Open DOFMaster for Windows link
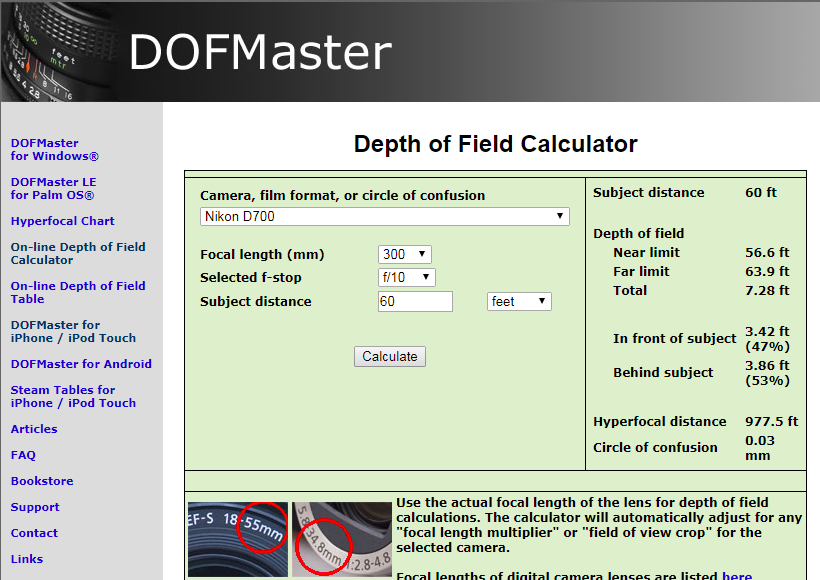Viewport: 820px width, 580px height. (55, 150)
